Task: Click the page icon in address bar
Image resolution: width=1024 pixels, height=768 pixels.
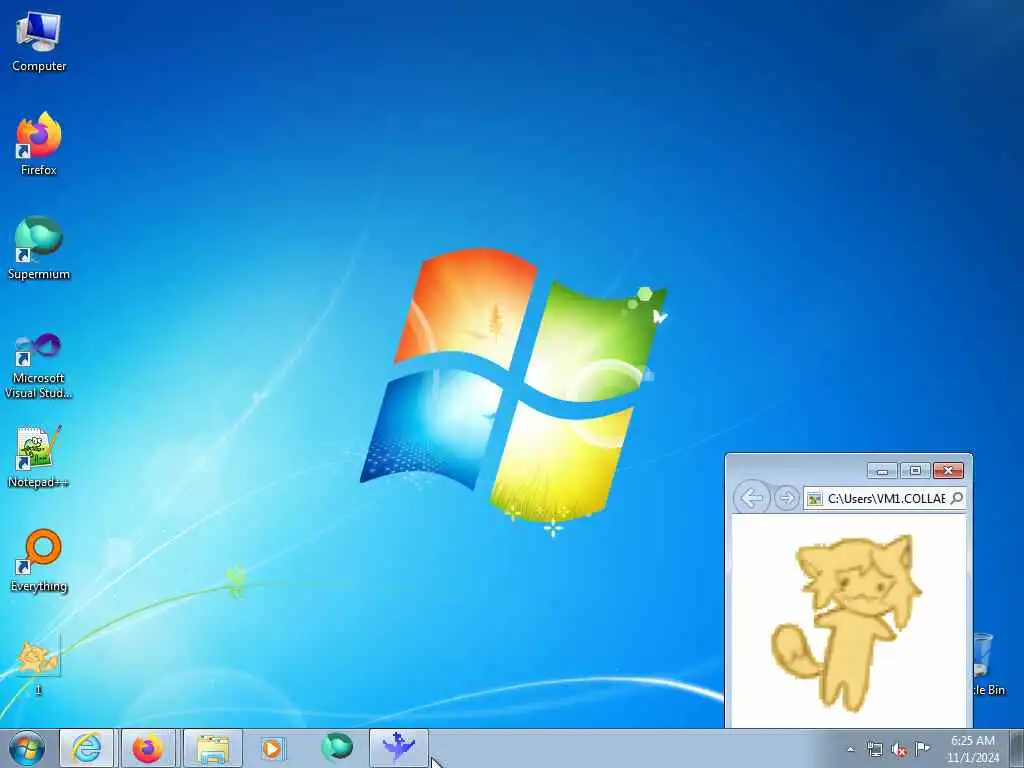Action: coord(814,499)
